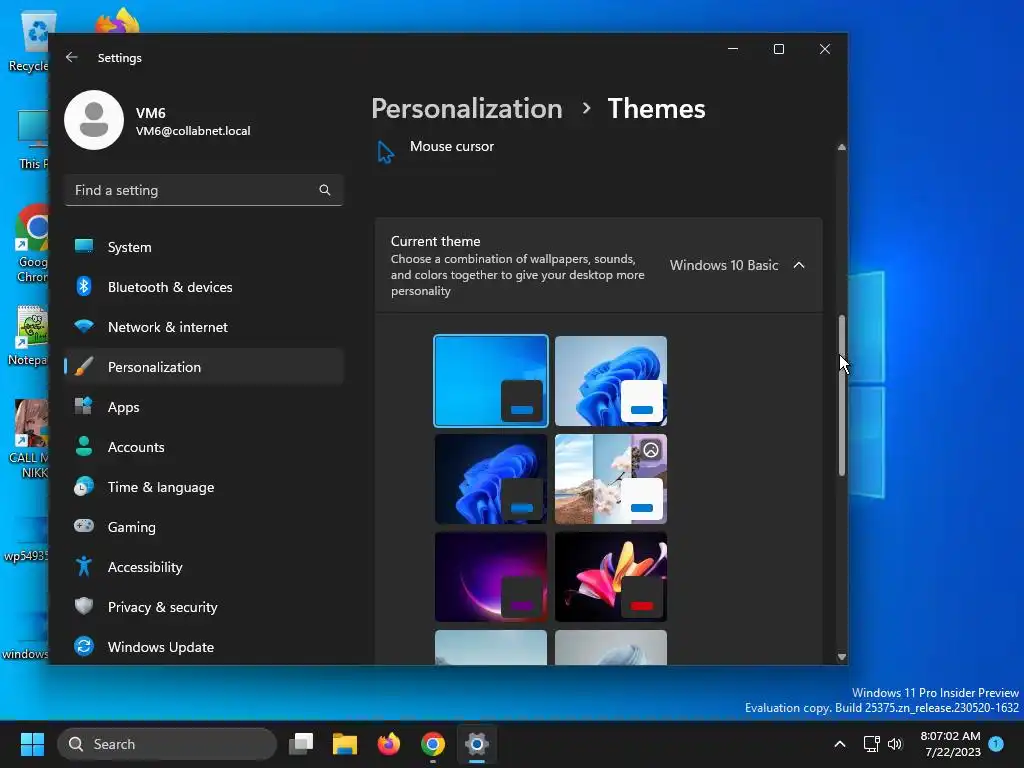This screenshot has height=768, width=1024.
Task: Open Accessibility settings category
Action: 204,567
